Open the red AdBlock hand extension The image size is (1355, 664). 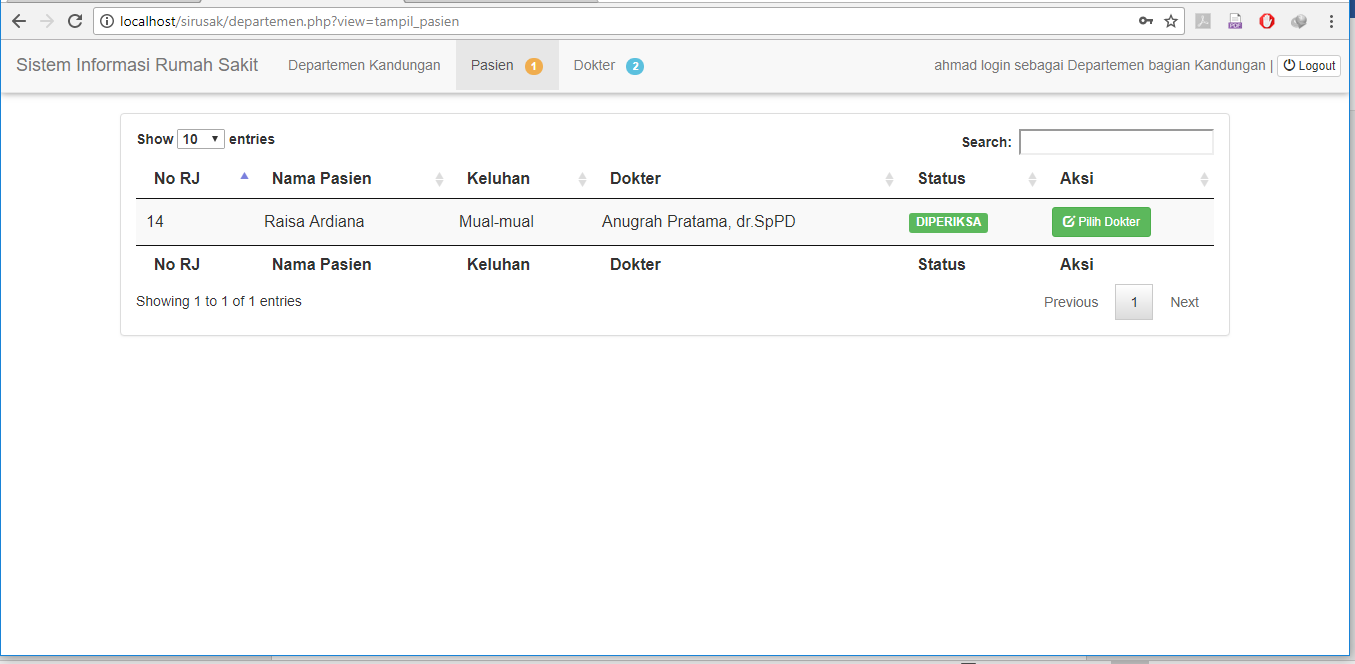point(1267,21)
